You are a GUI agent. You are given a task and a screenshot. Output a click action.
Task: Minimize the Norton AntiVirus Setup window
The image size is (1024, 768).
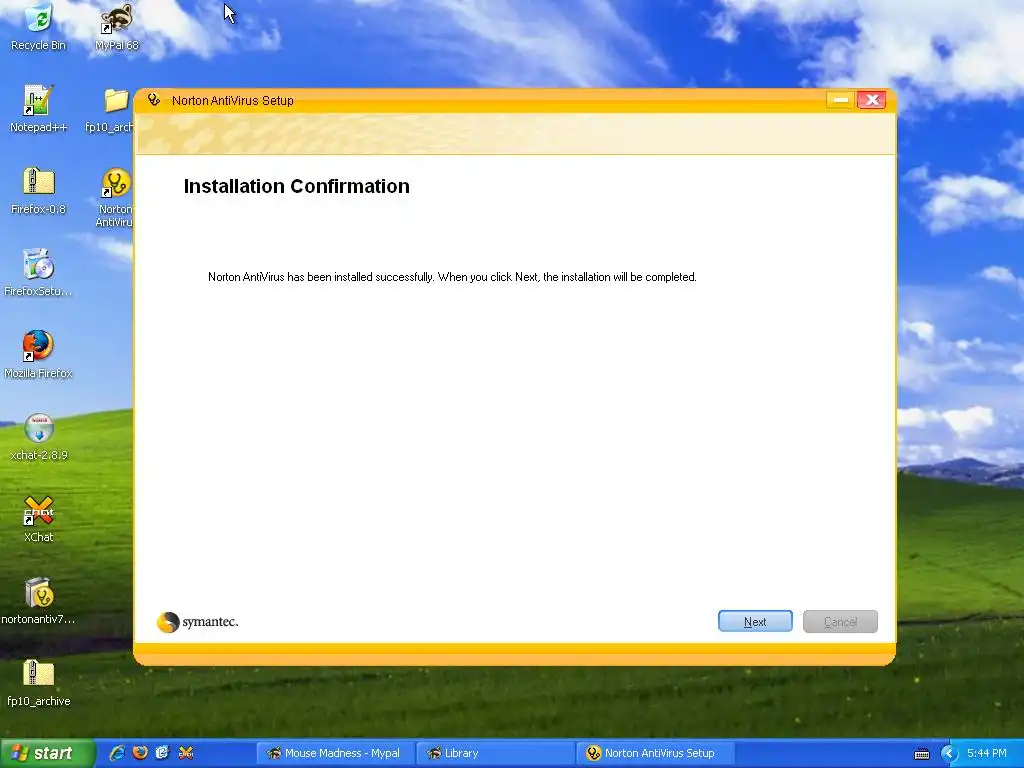pos(840,100)
